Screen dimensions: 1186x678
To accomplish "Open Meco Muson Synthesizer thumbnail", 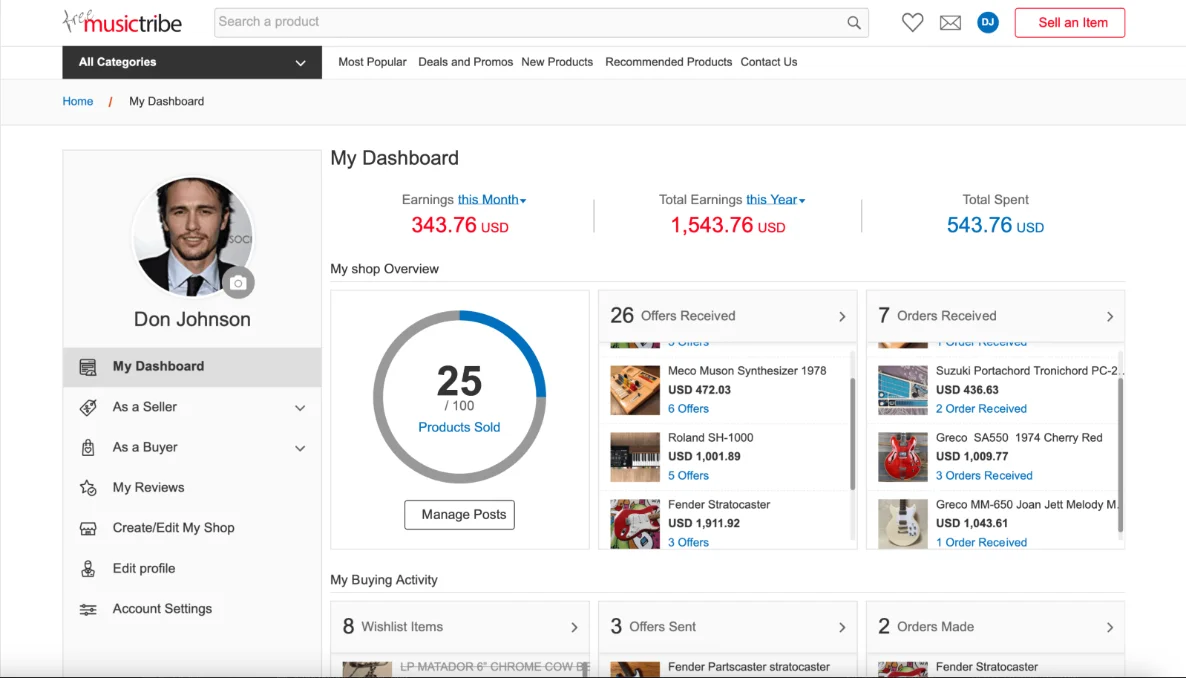I will click(x=635, y=390).
